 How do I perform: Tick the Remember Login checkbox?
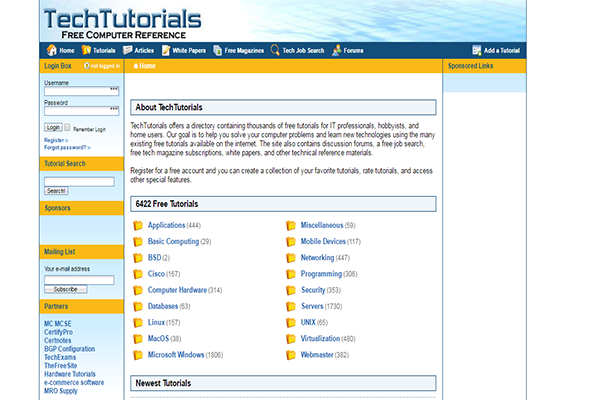(x=67, y=127)
